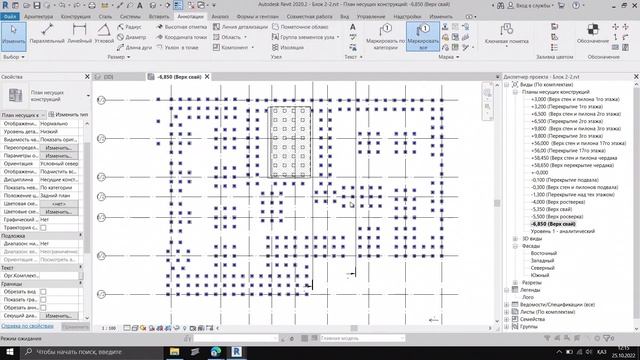Toggle the Траектория солнца checkbox
This screenshot has height=360, width=640.
click(x=43, y=228)
